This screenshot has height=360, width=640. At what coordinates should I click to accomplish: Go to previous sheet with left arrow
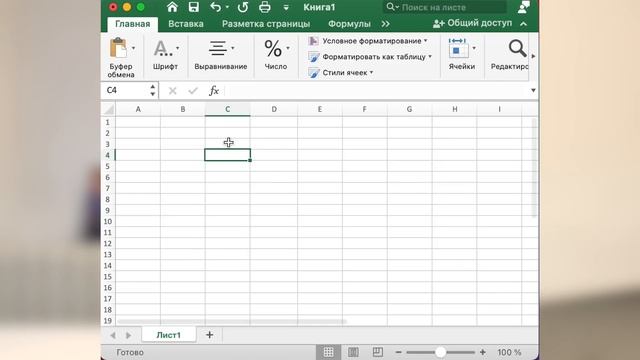coord(113,336)
